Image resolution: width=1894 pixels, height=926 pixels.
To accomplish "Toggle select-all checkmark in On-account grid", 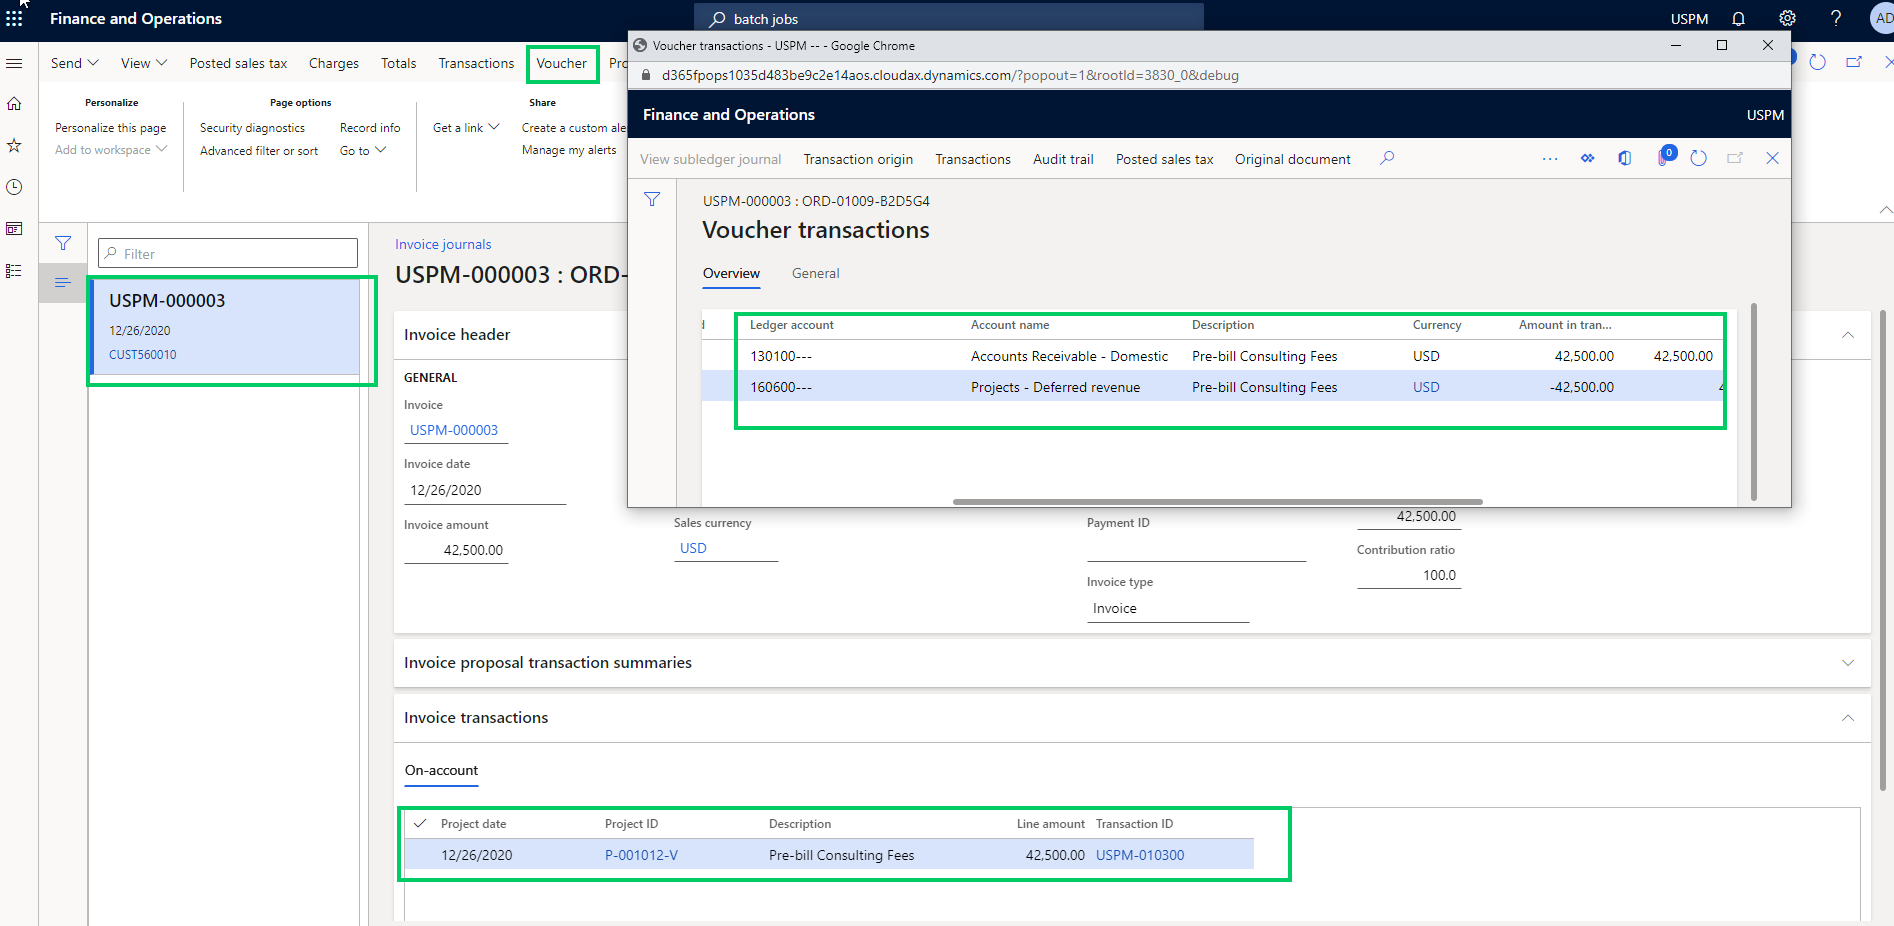I will (x=420, y=824).
